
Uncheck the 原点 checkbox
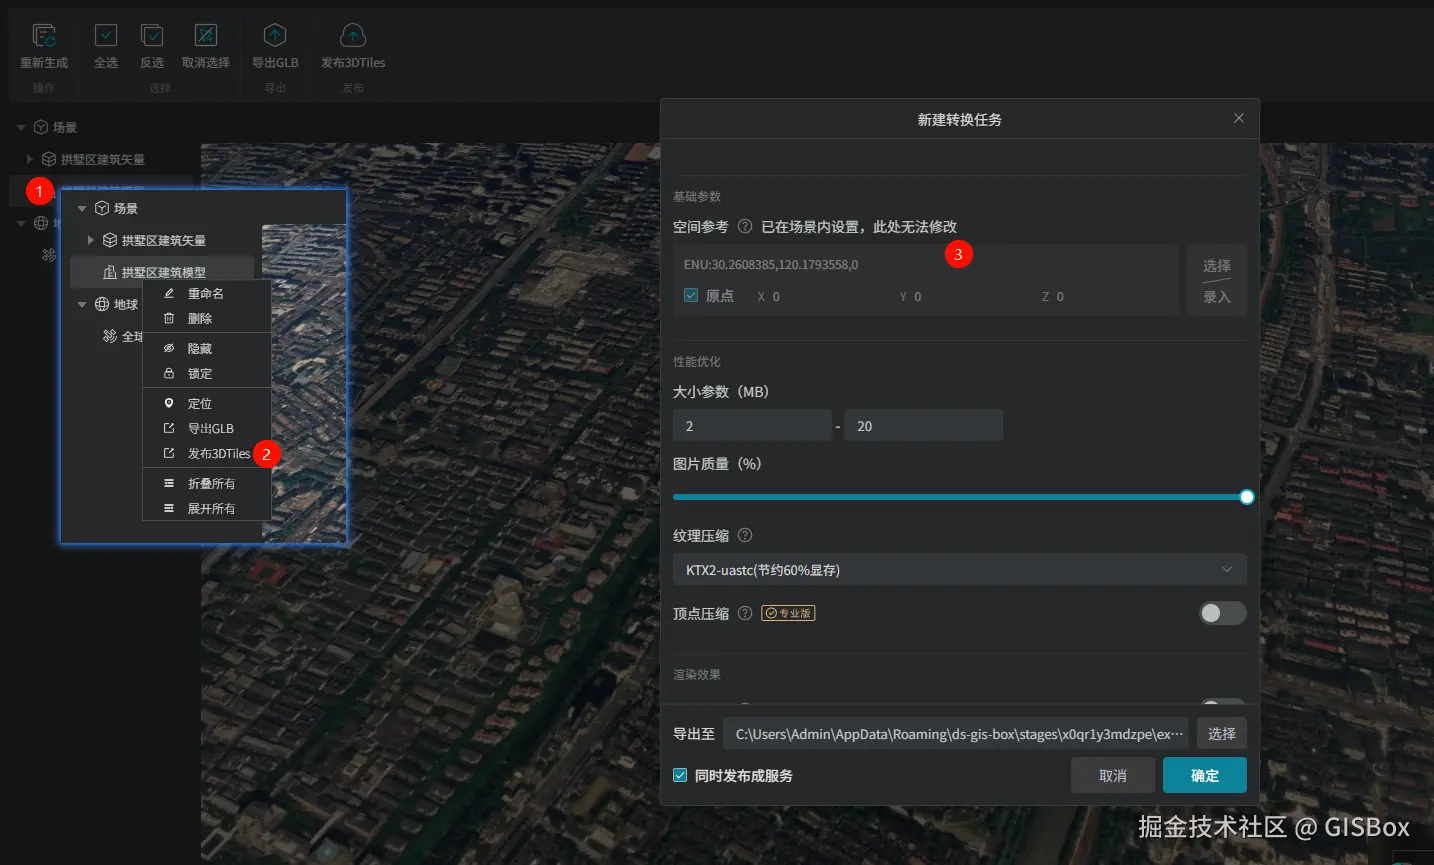[x=691, y=296]
